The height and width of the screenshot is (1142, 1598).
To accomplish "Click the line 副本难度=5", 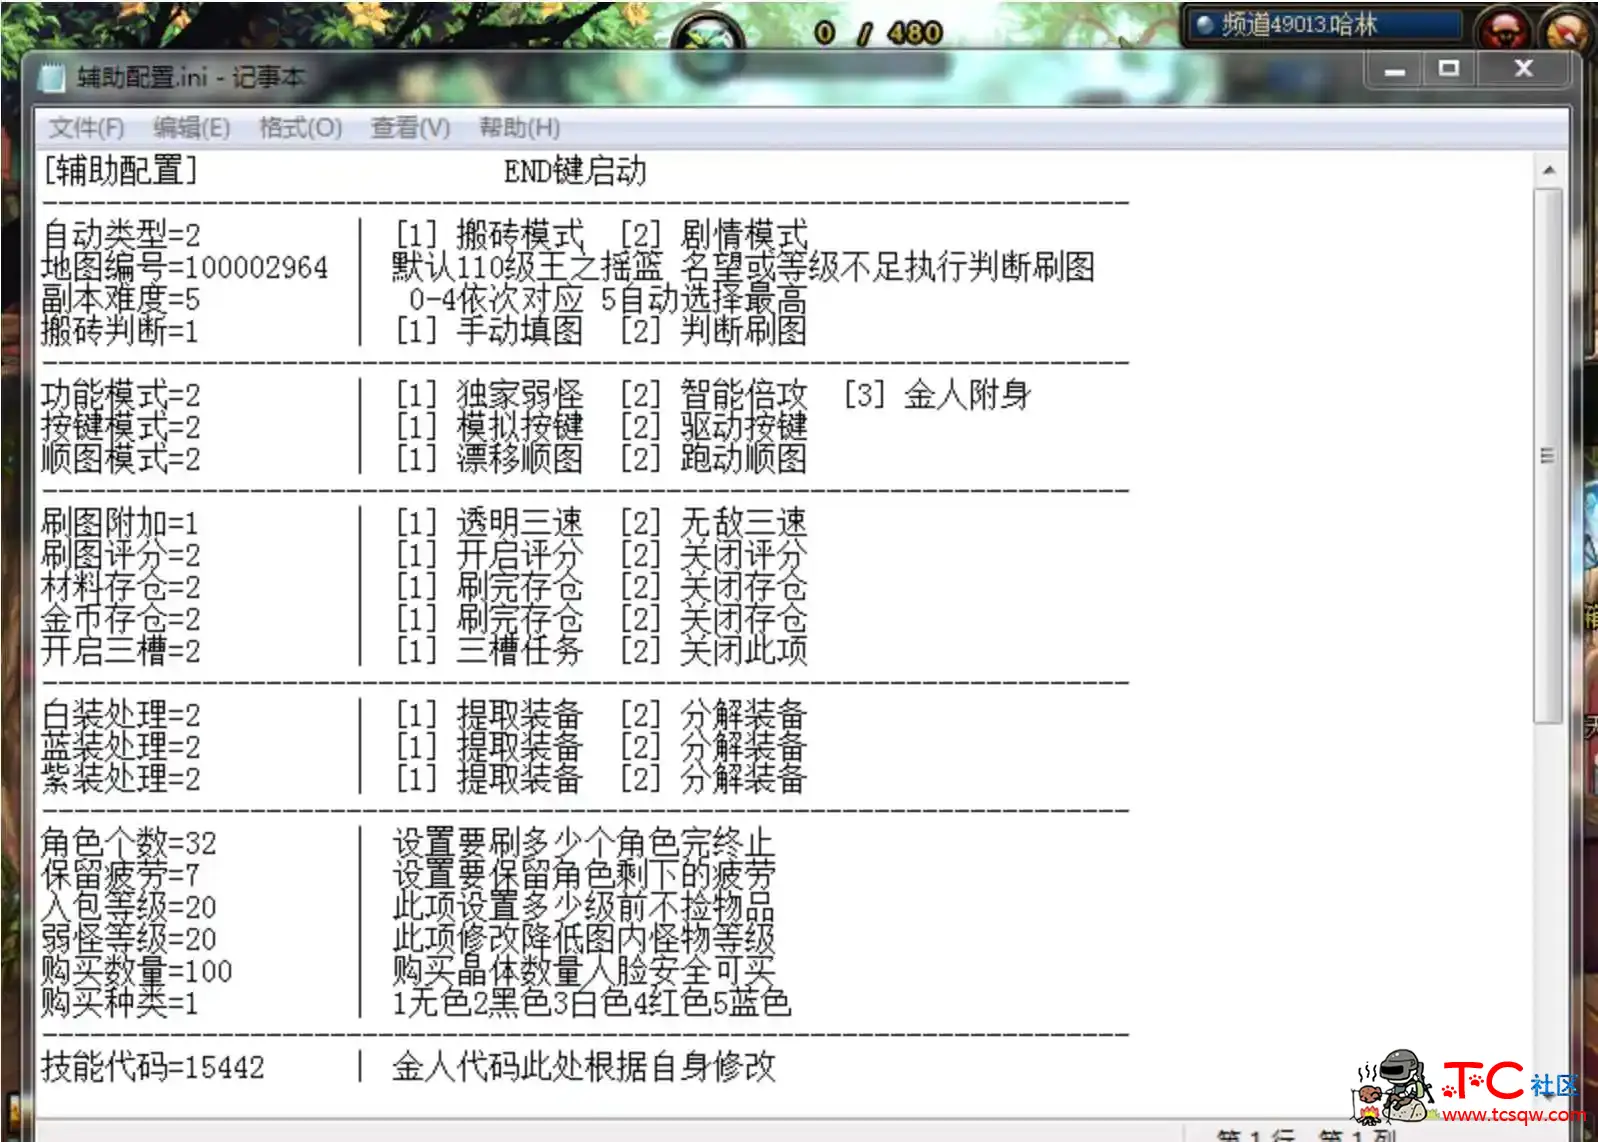I will click(x=121, y=299).
